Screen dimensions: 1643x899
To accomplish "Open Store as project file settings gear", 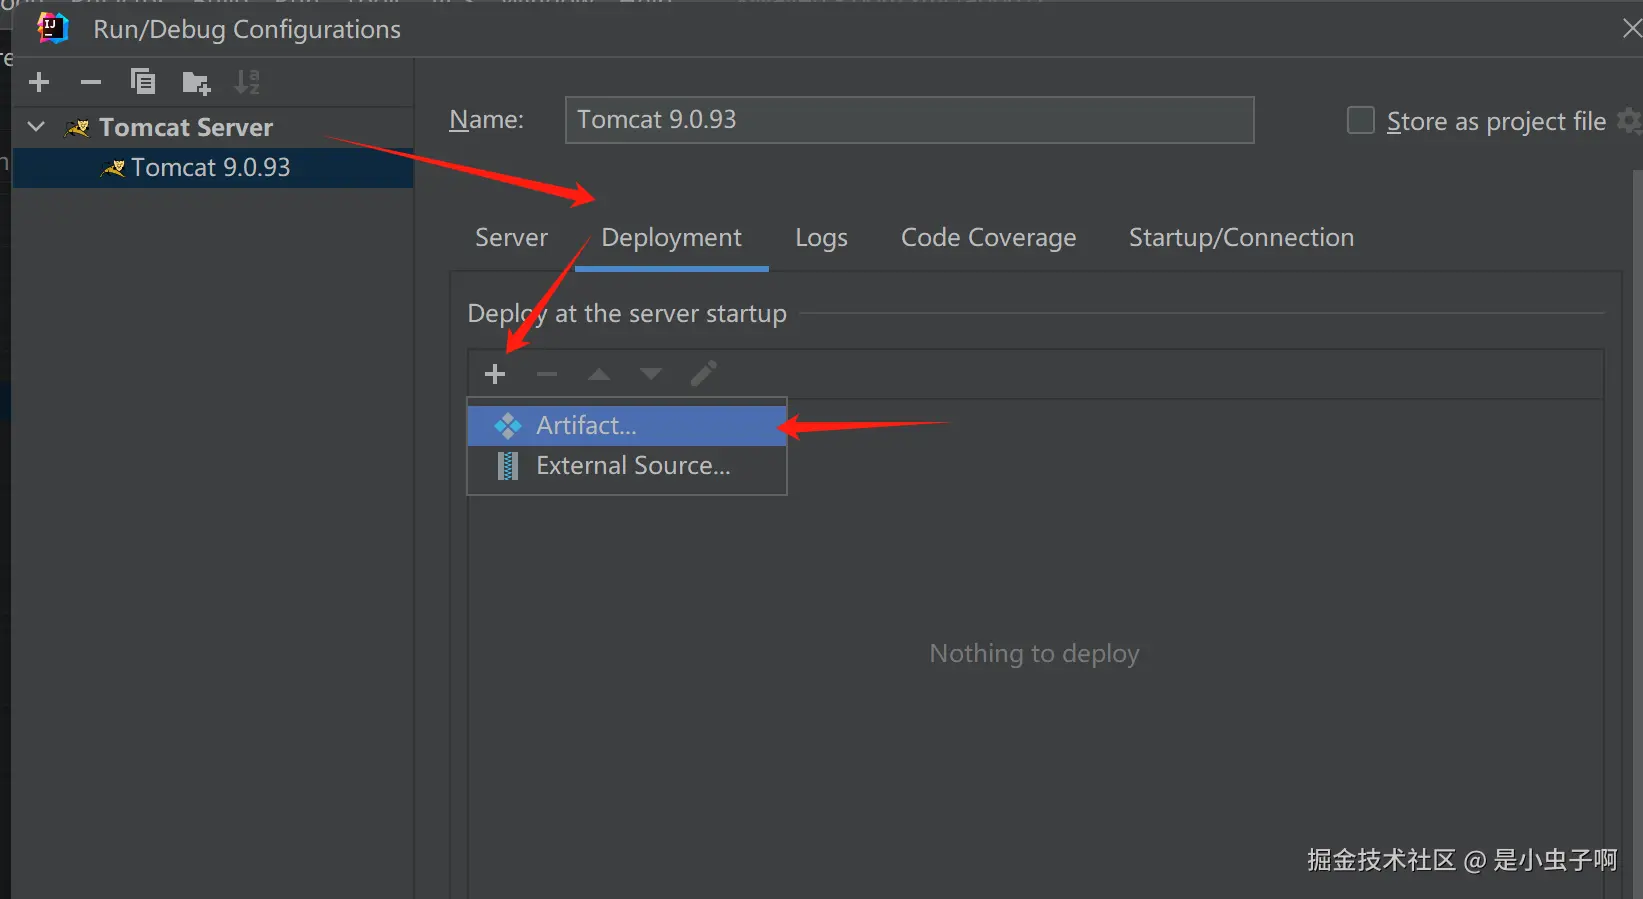I will click(x=1629, y=121).
